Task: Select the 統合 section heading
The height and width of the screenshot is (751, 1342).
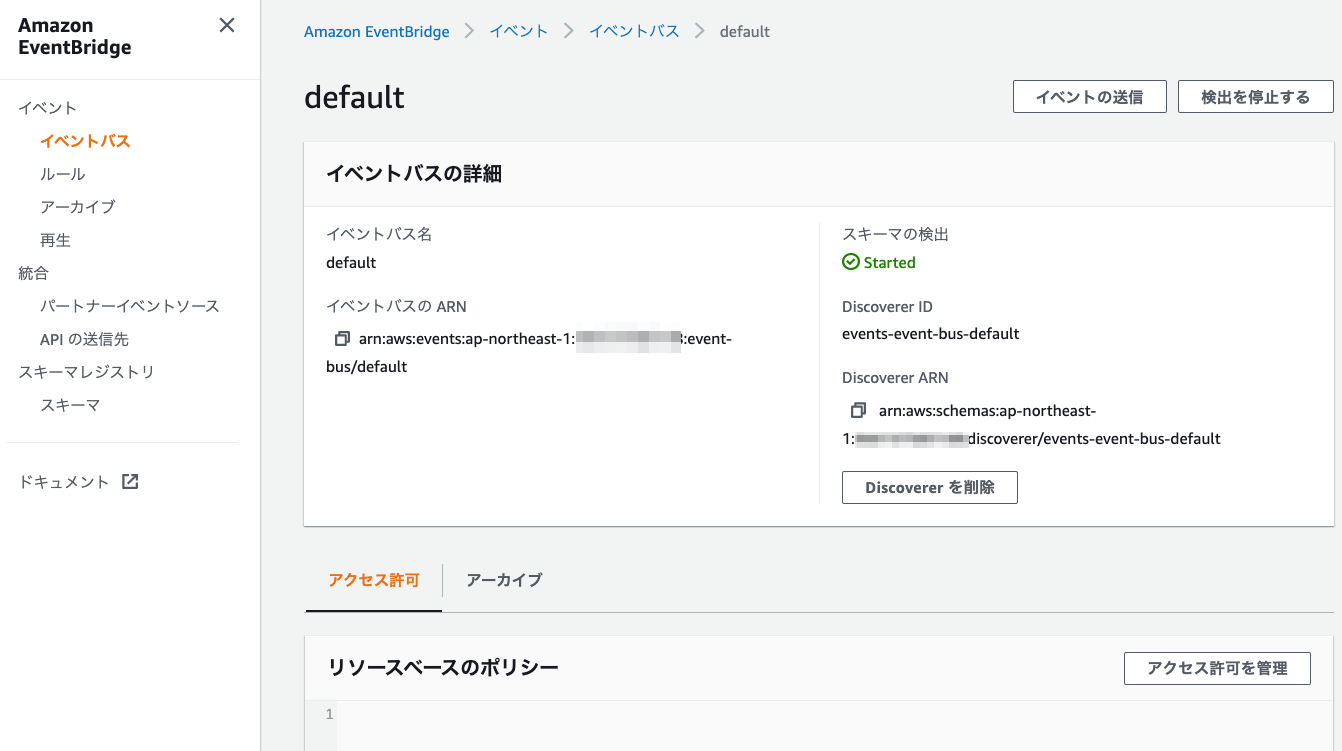Action: point(34,273)
